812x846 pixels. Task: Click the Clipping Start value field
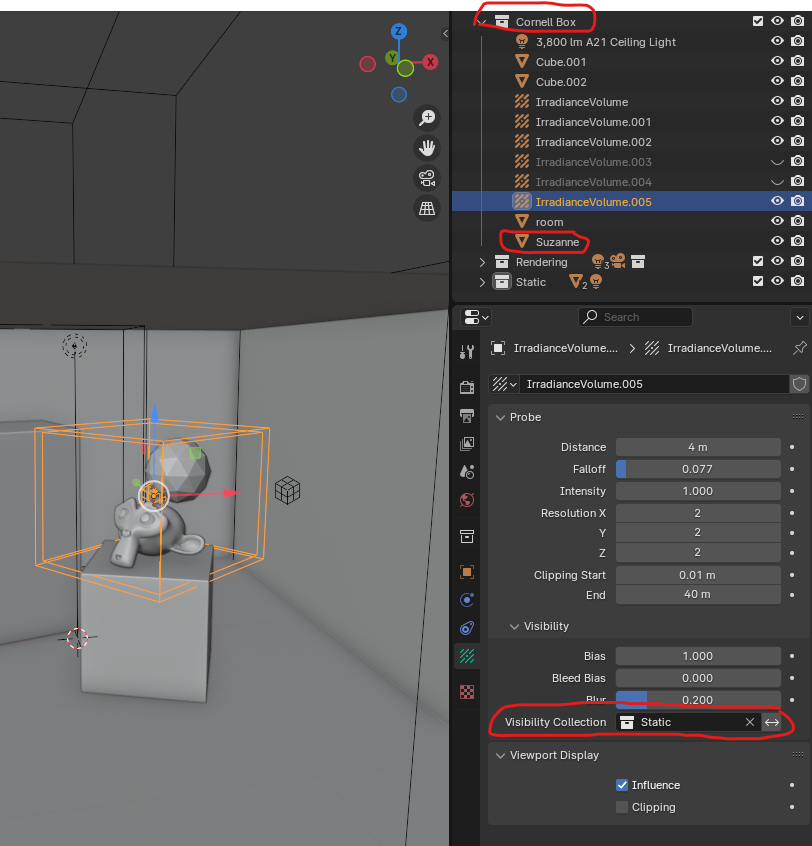click(698, 575)
